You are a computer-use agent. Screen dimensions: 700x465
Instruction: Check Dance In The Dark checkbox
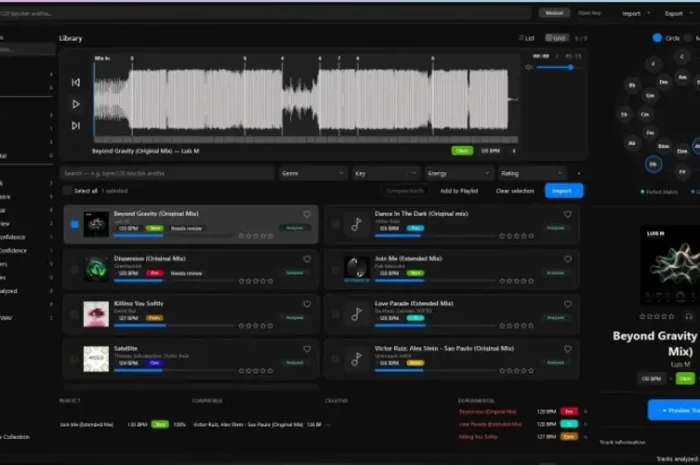click(335, 224)
